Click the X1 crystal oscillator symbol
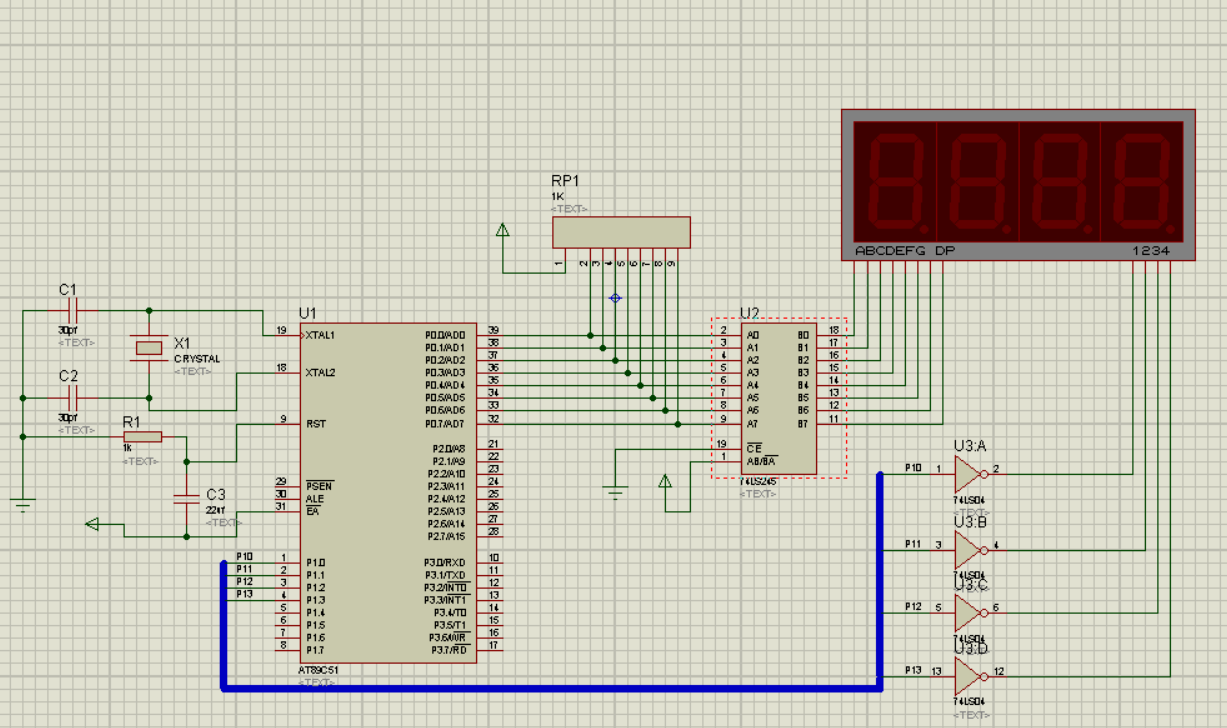The height and width of the screenshot is (728, 1227). (149, 347)
